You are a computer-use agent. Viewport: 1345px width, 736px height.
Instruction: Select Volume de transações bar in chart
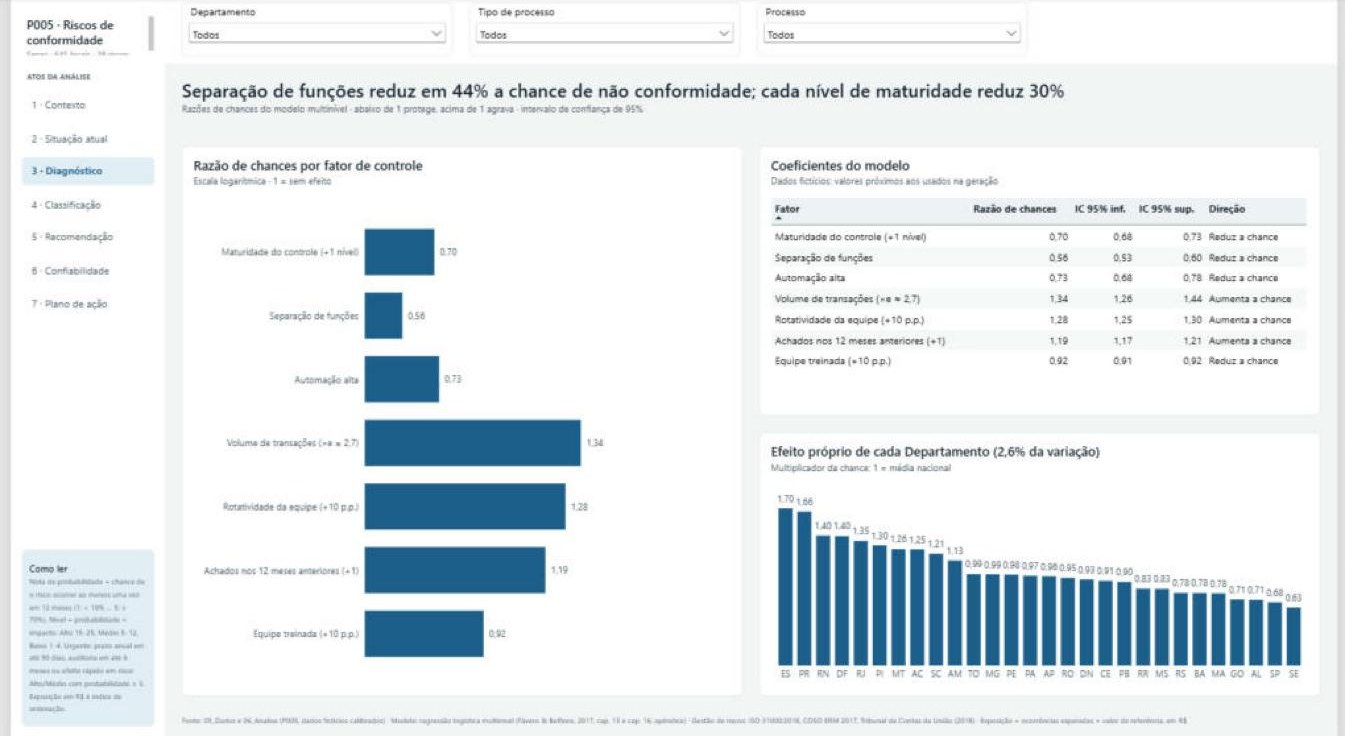472,442
